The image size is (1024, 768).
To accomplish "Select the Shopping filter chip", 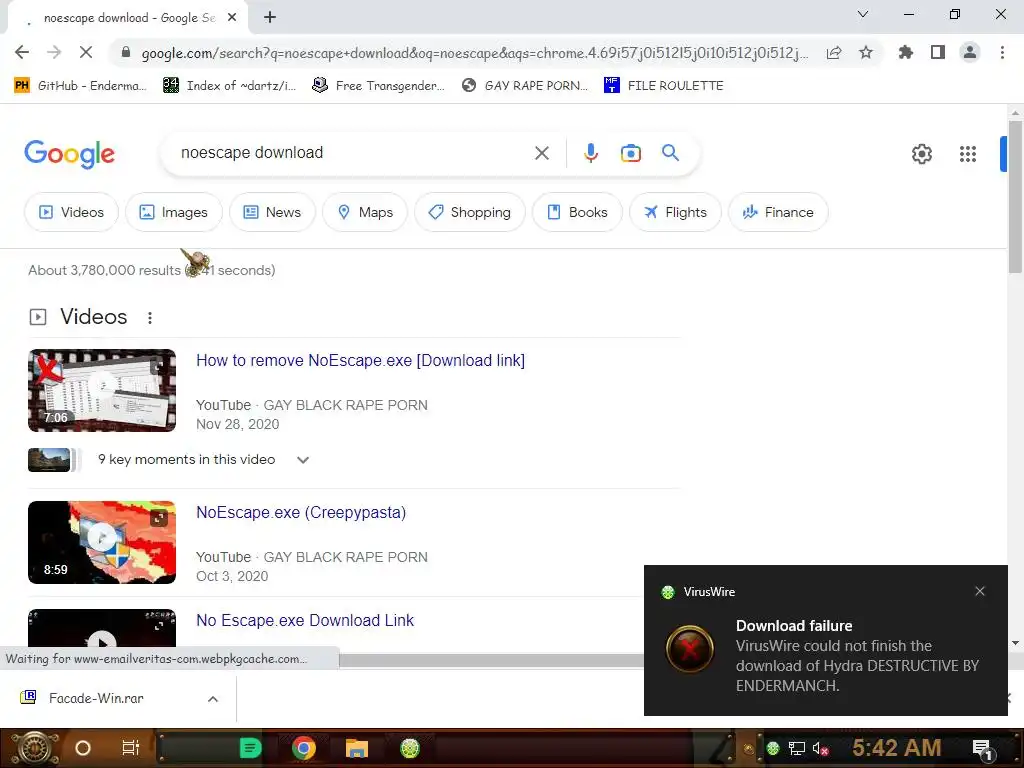I will coord(470,212).
